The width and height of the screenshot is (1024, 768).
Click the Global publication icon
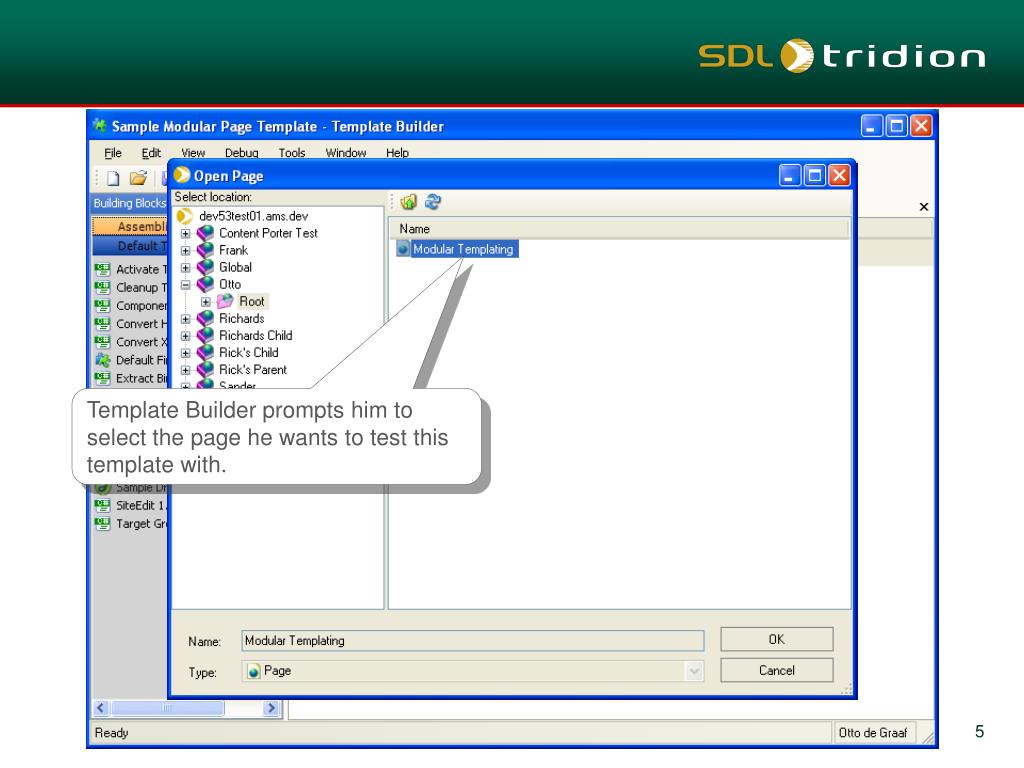click(206, 267)
